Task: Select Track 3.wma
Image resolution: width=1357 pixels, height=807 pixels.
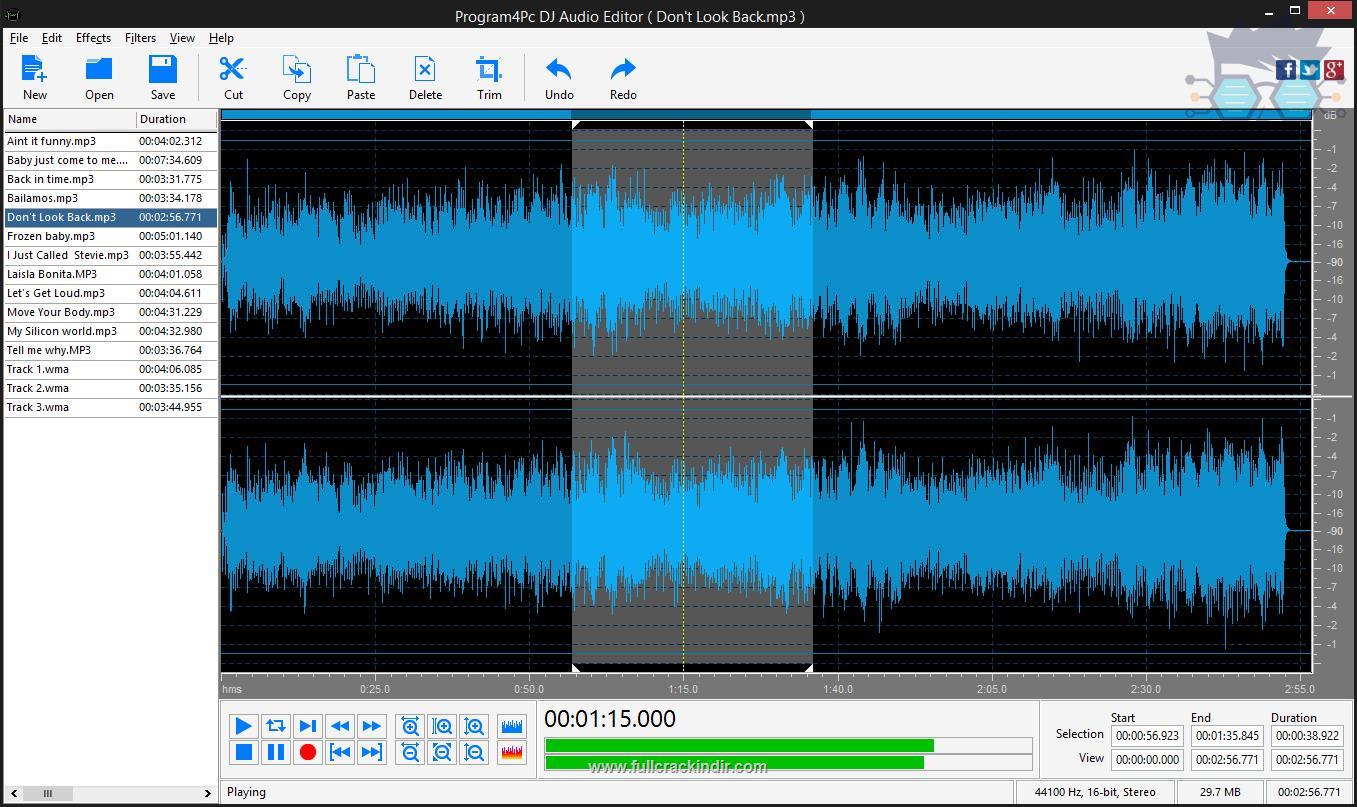Action: point(110,407)
